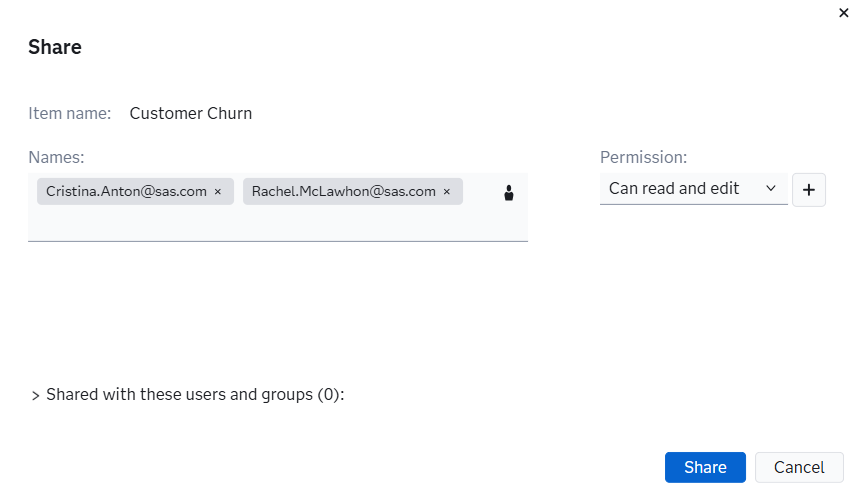Open the Permission dropdown

tap(693, 188)
